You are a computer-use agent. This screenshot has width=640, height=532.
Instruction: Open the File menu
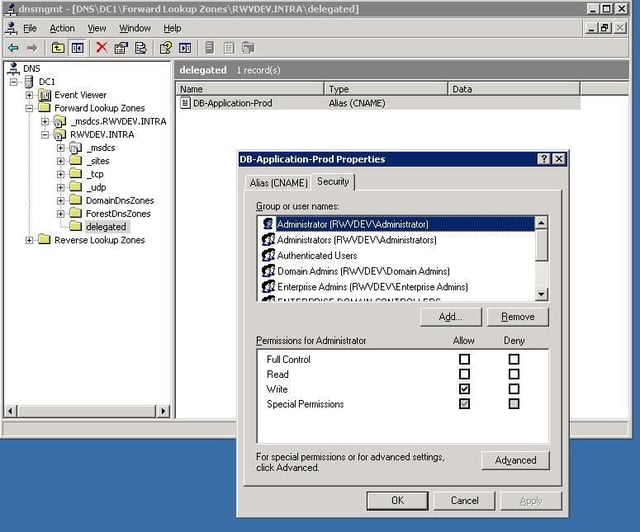tap(30, 28)
